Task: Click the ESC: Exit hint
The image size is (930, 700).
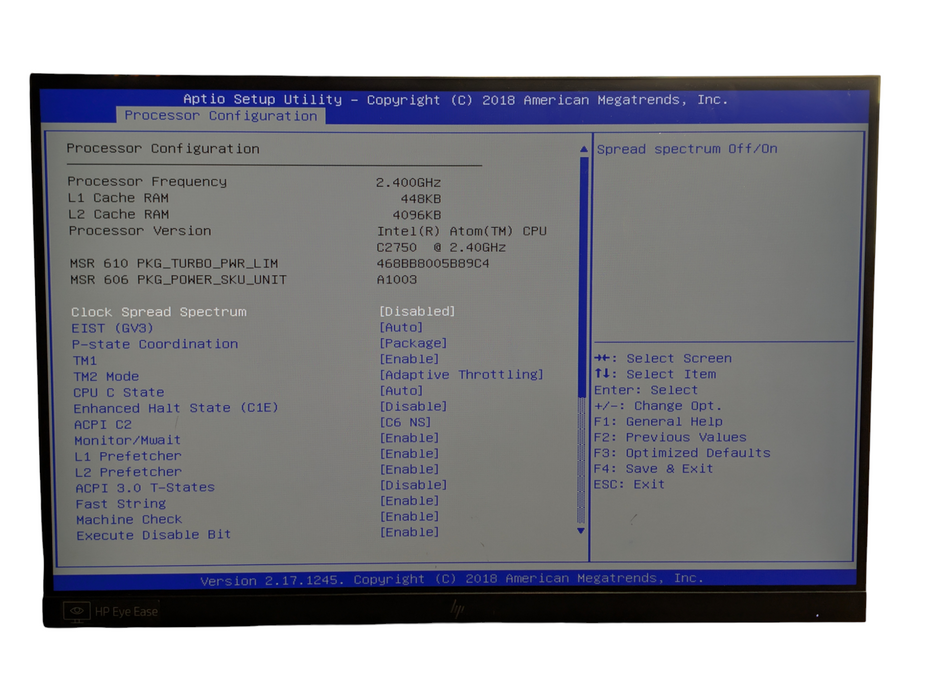Action: click(x=629, y=484)
